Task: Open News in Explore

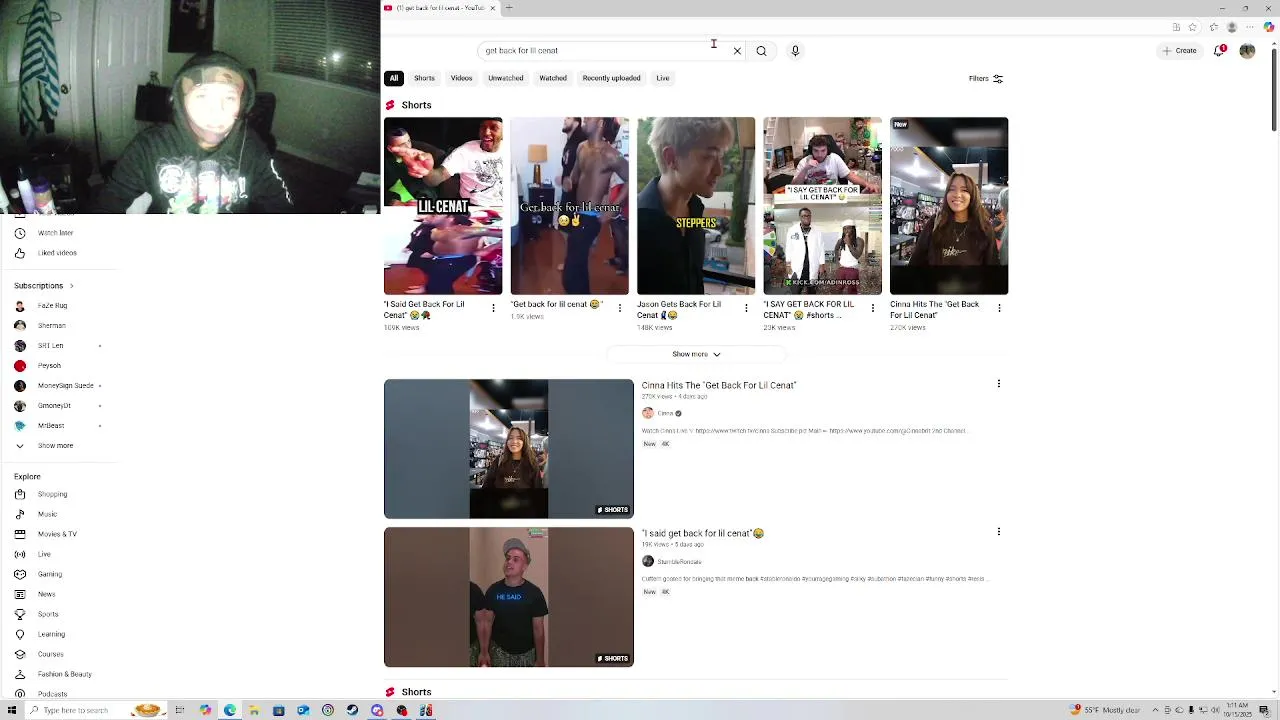Action: pos(47,594)
